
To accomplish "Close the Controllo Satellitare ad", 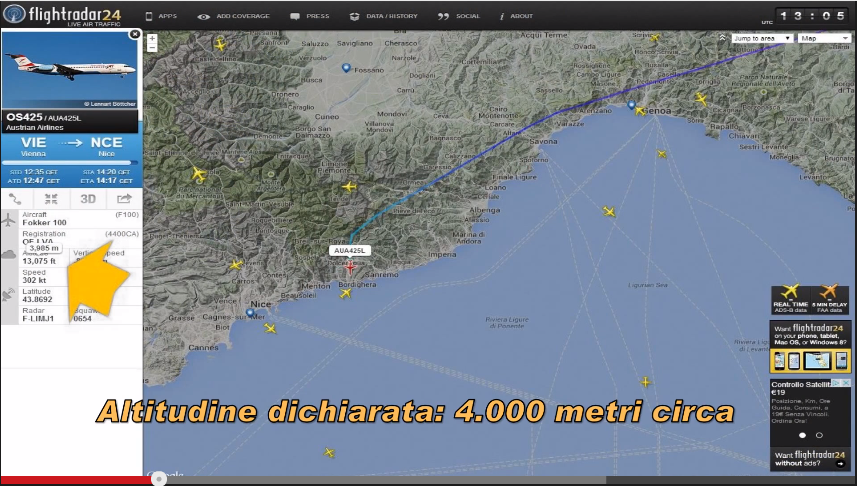I will pos(846,383).
